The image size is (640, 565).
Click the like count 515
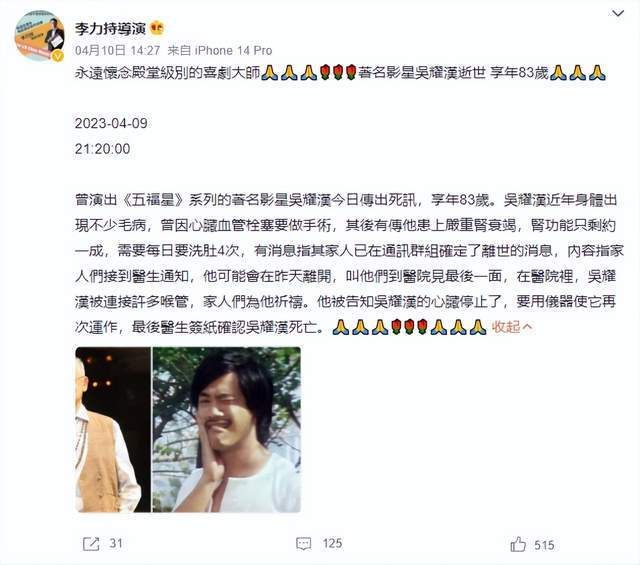point(544,545)
